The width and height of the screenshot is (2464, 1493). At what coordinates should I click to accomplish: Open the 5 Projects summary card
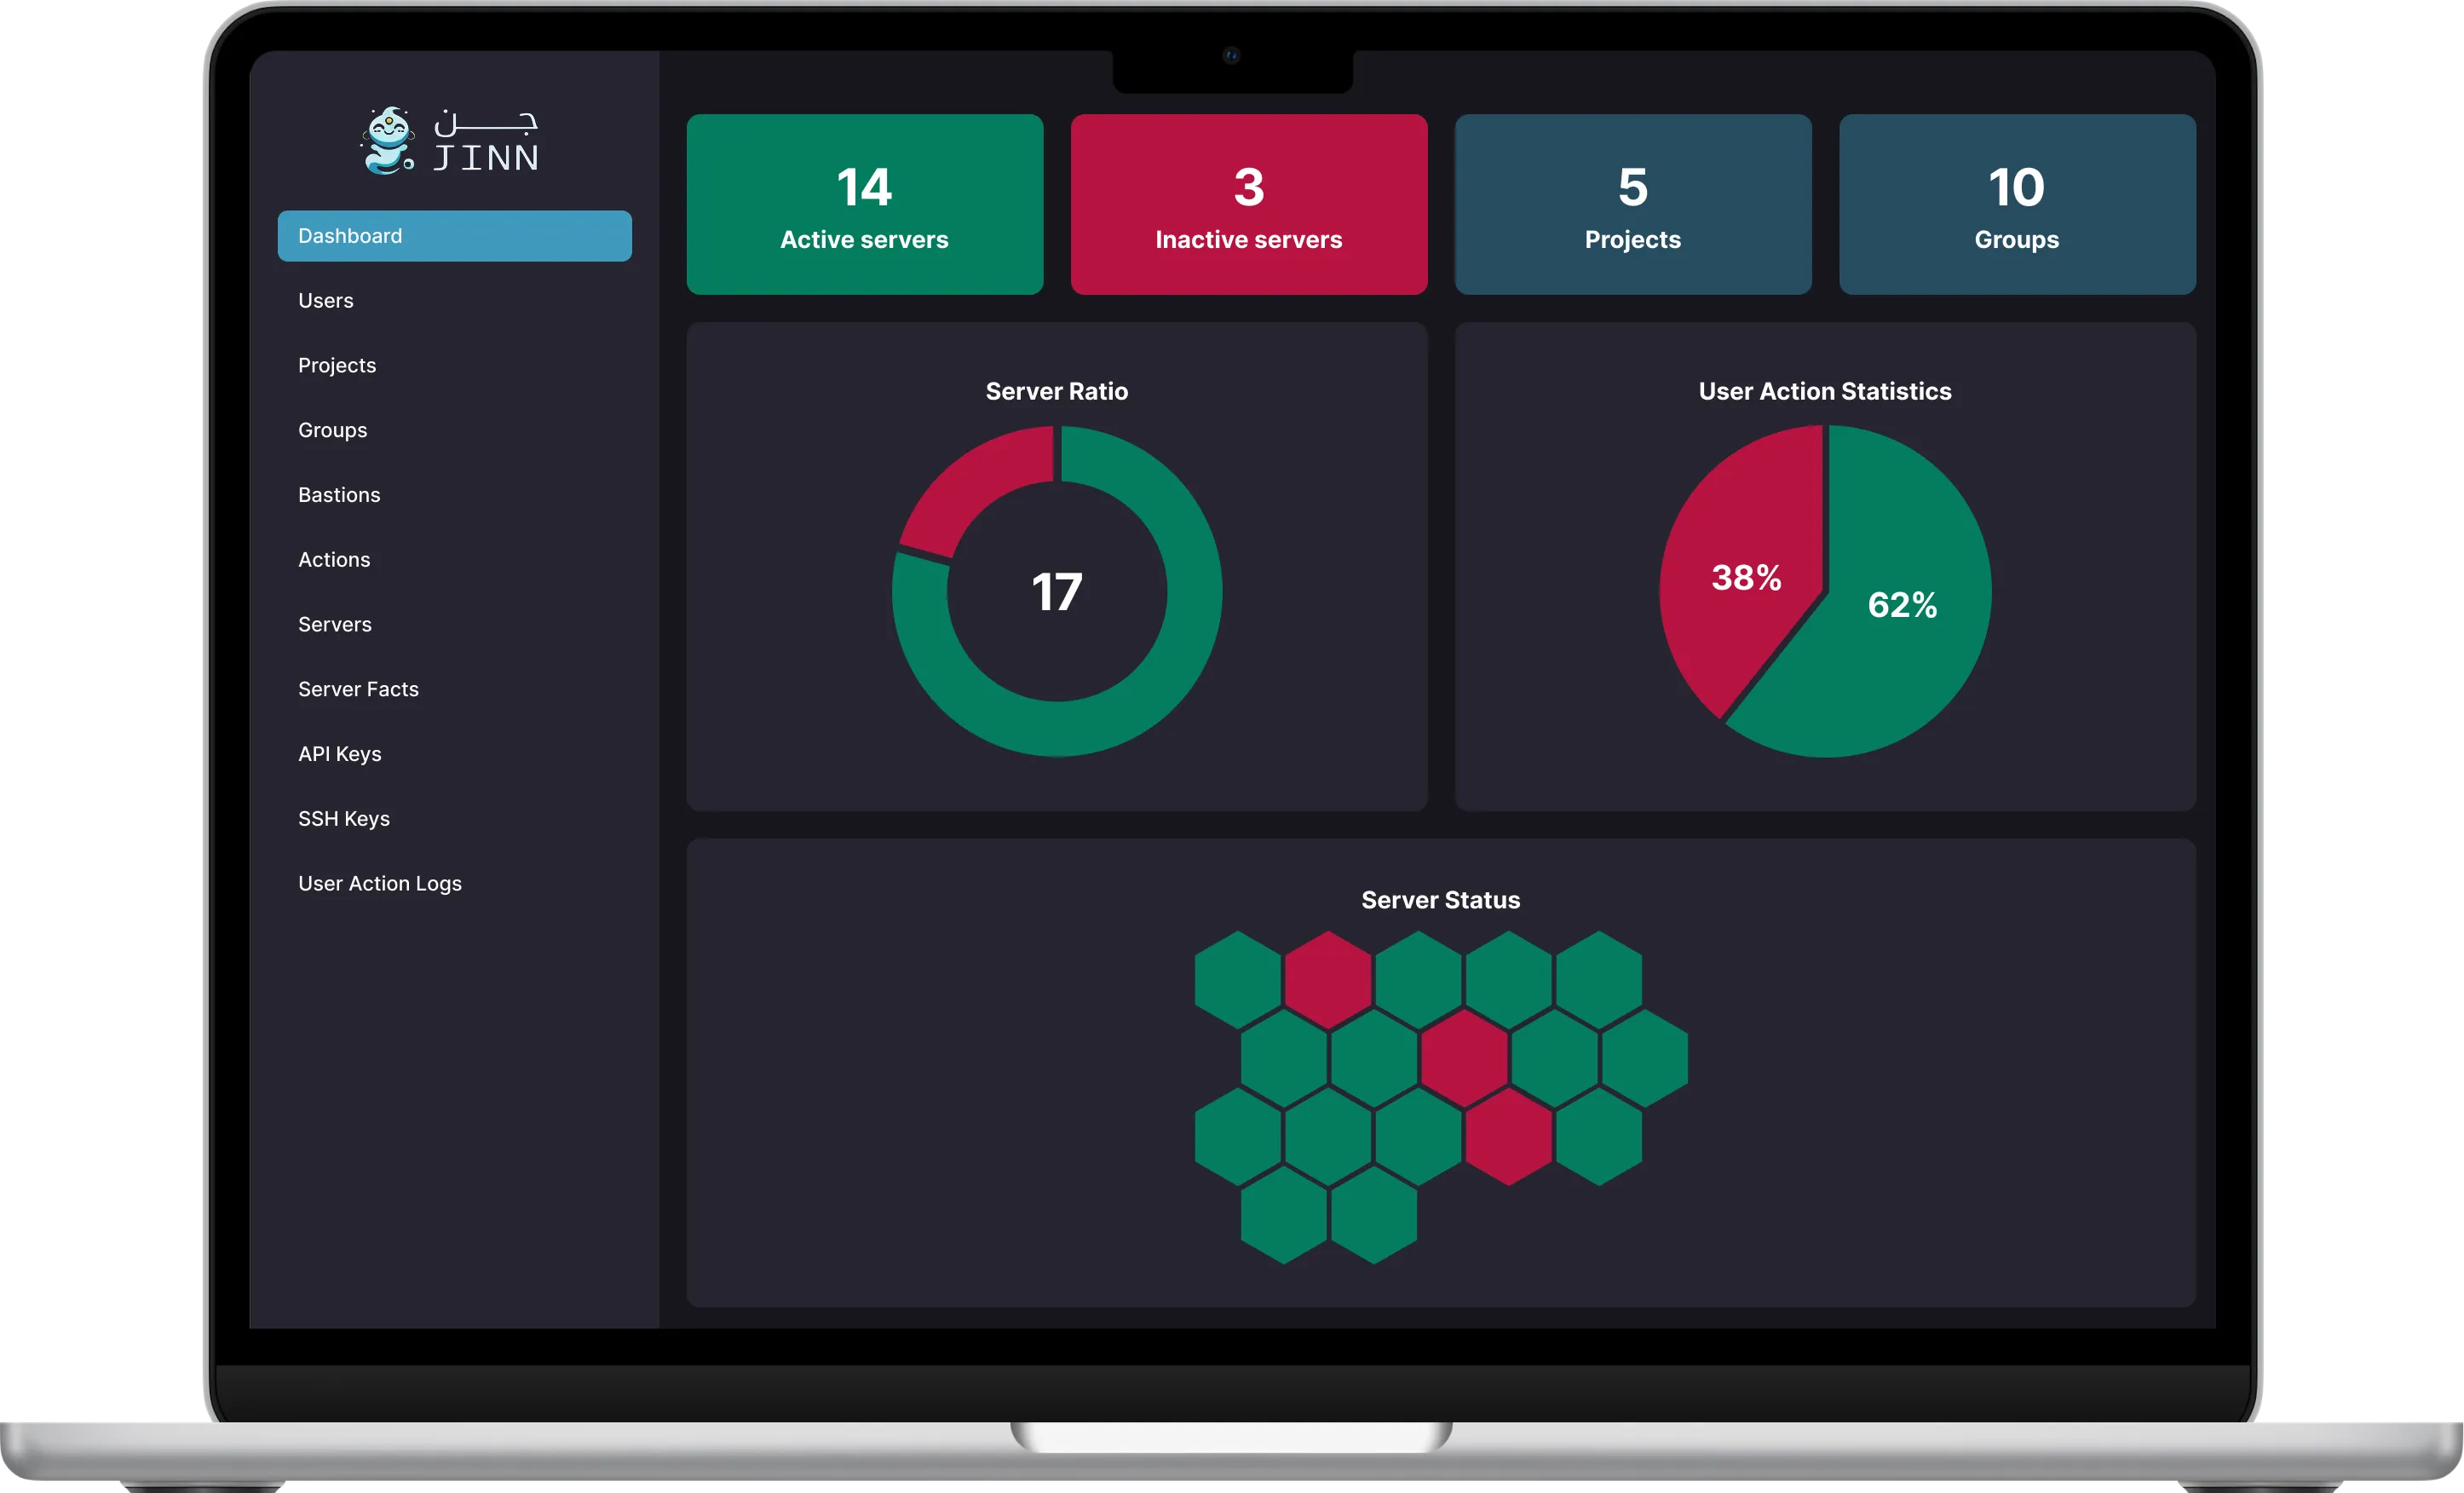[1632, 205]
